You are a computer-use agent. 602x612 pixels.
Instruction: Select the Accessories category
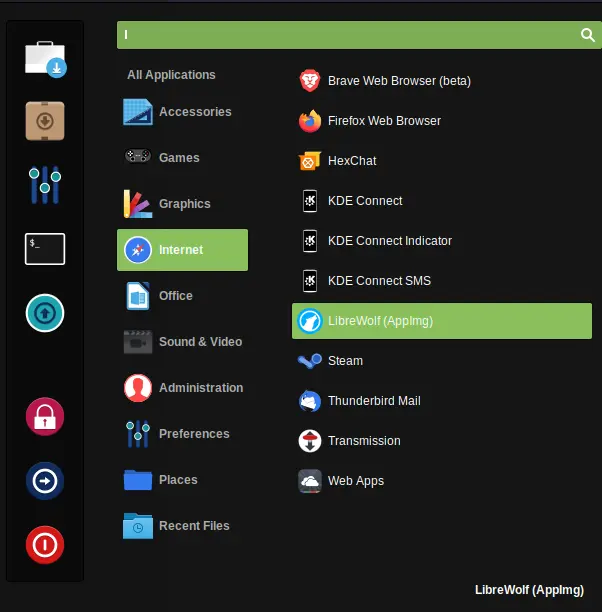point(182,112)
